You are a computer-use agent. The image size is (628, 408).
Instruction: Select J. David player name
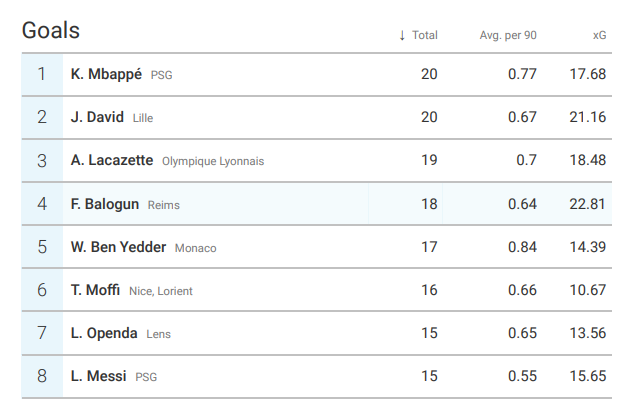(x=97, y=117)
